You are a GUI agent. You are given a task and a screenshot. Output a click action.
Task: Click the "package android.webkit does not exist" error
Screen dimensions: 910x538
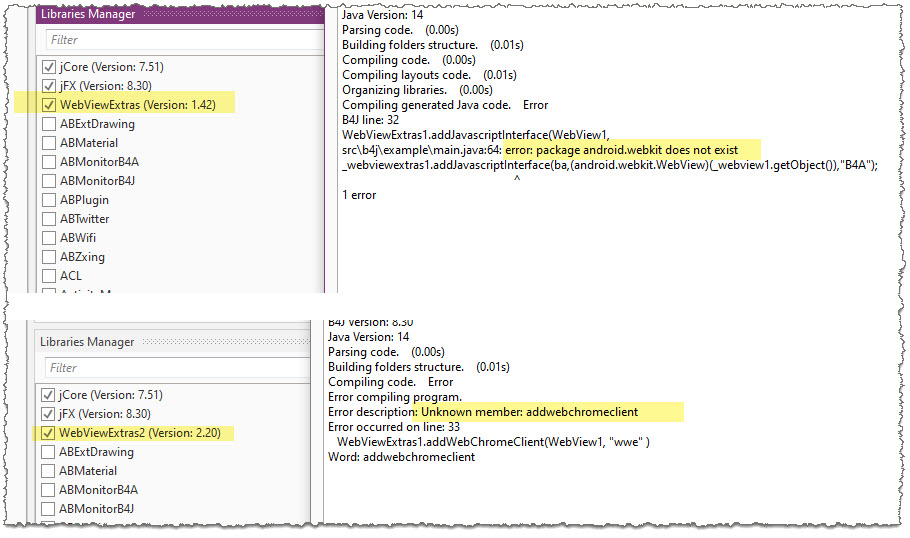(x=622, y=150)
